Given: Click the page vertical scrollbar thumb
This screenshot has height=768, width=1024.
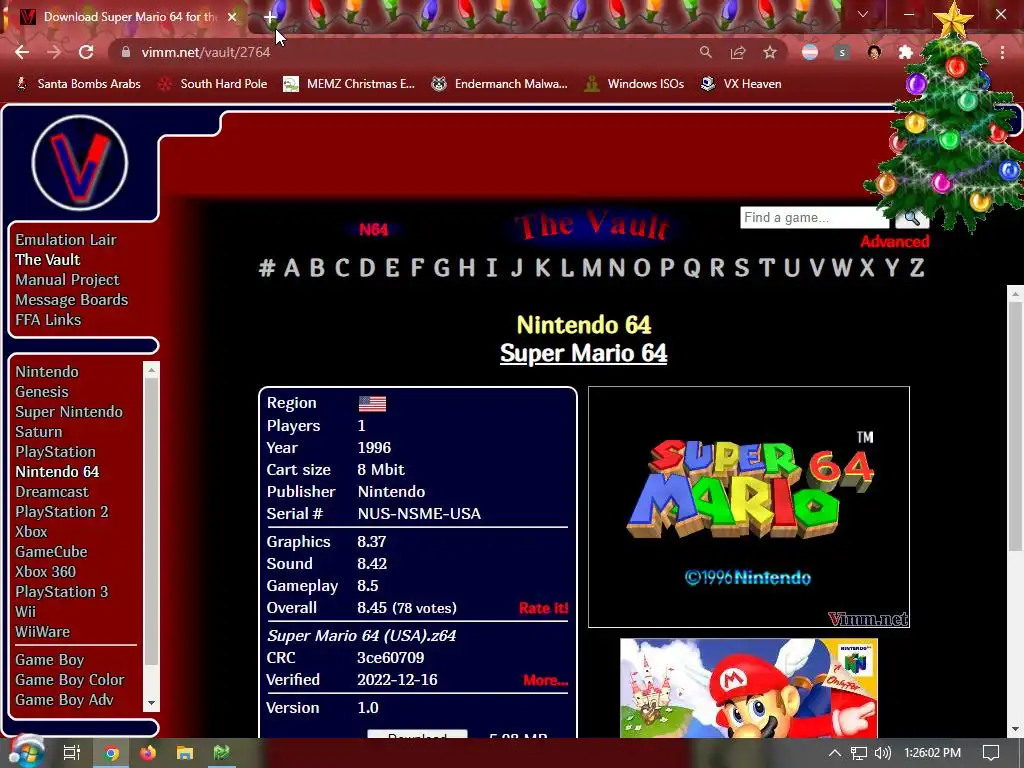Looking at the screenshot, I should coord(1016,424).
